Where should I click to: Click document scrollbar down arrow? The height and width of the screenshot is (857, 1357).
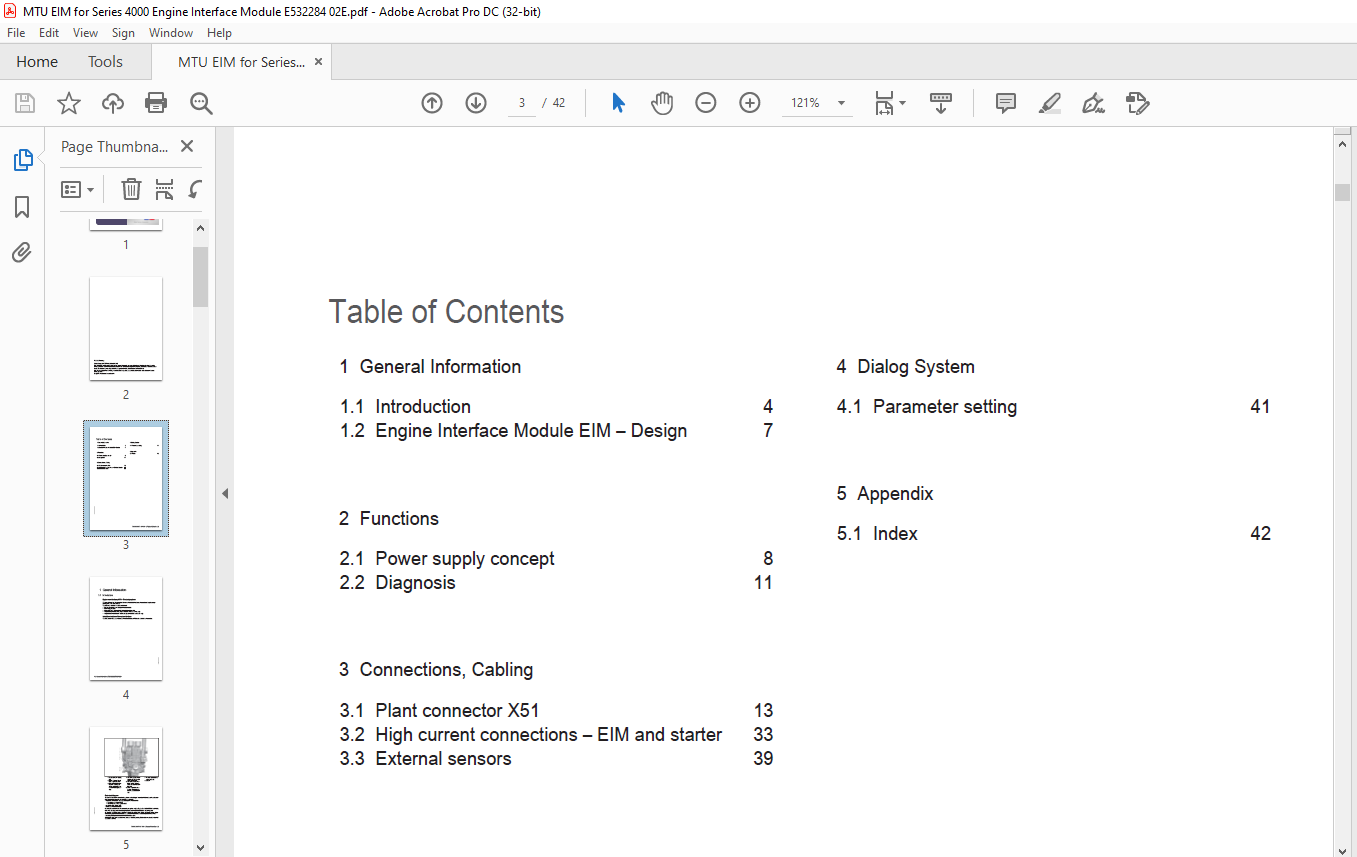pos(1342,849)
